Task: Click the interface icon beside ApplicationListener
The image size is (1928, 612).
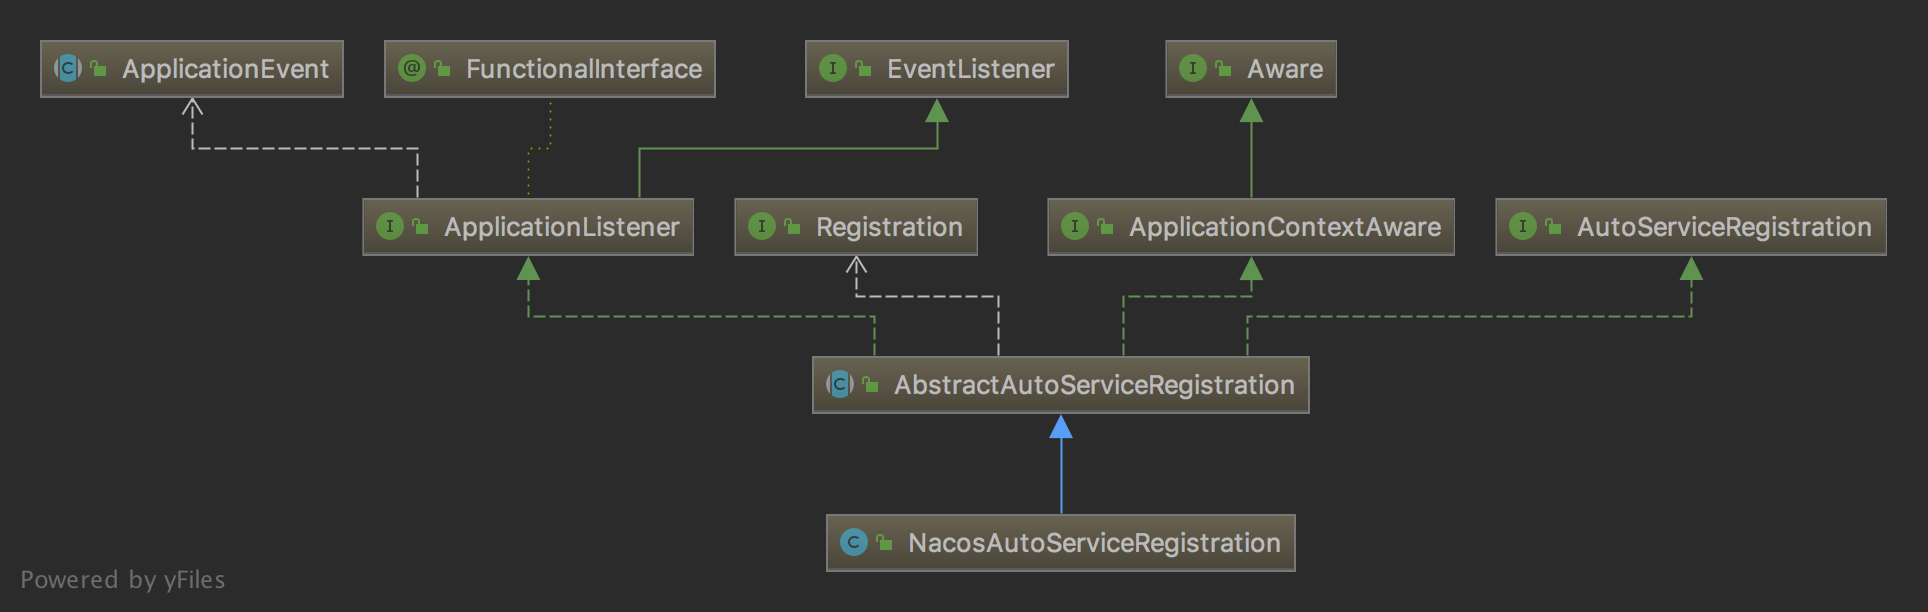Action: [x=390, y=227]
